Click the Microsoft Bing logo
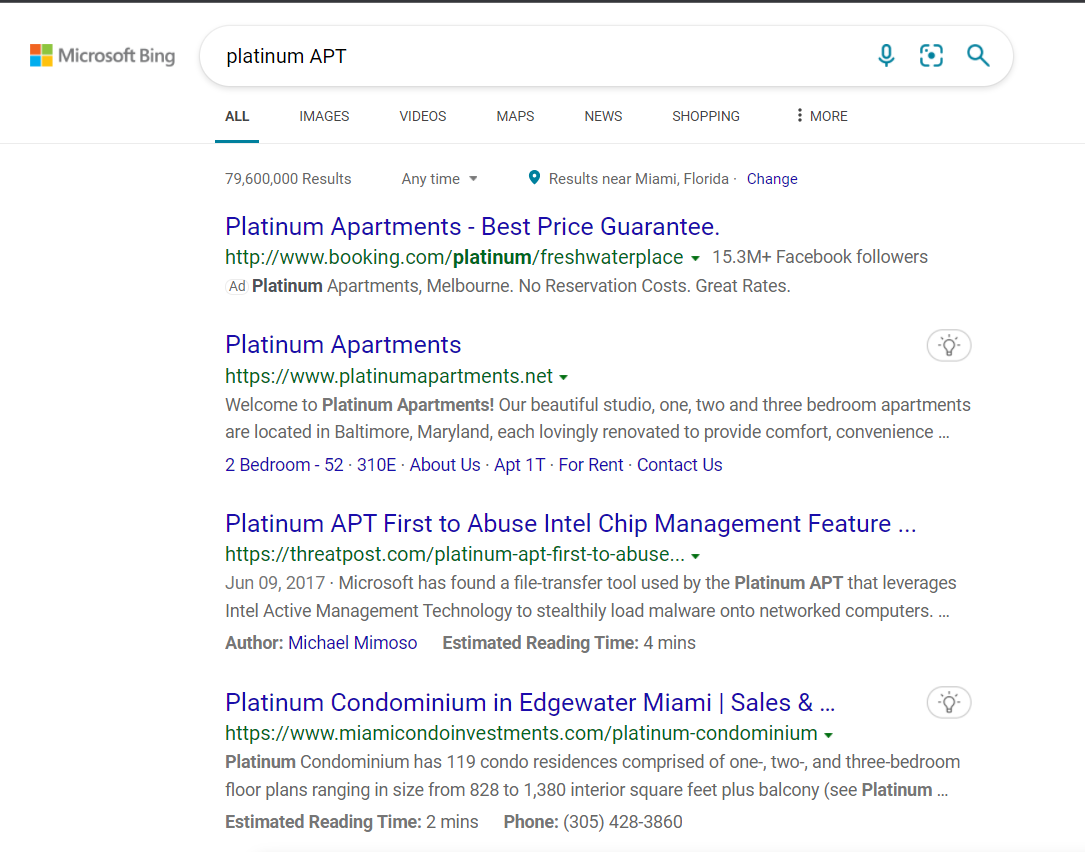The image size is (1085, 852). coord(102,56)
